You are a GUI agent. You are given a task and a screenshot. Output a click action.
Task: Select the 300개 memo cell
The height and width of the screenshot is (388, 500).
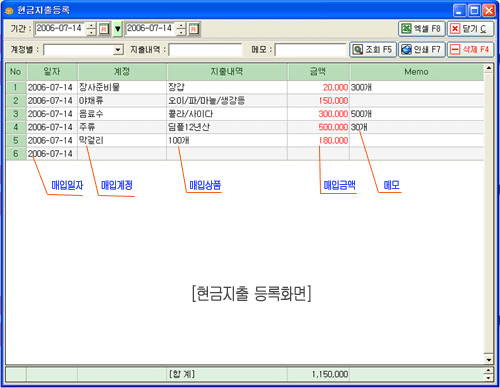(x=417, y=87)
